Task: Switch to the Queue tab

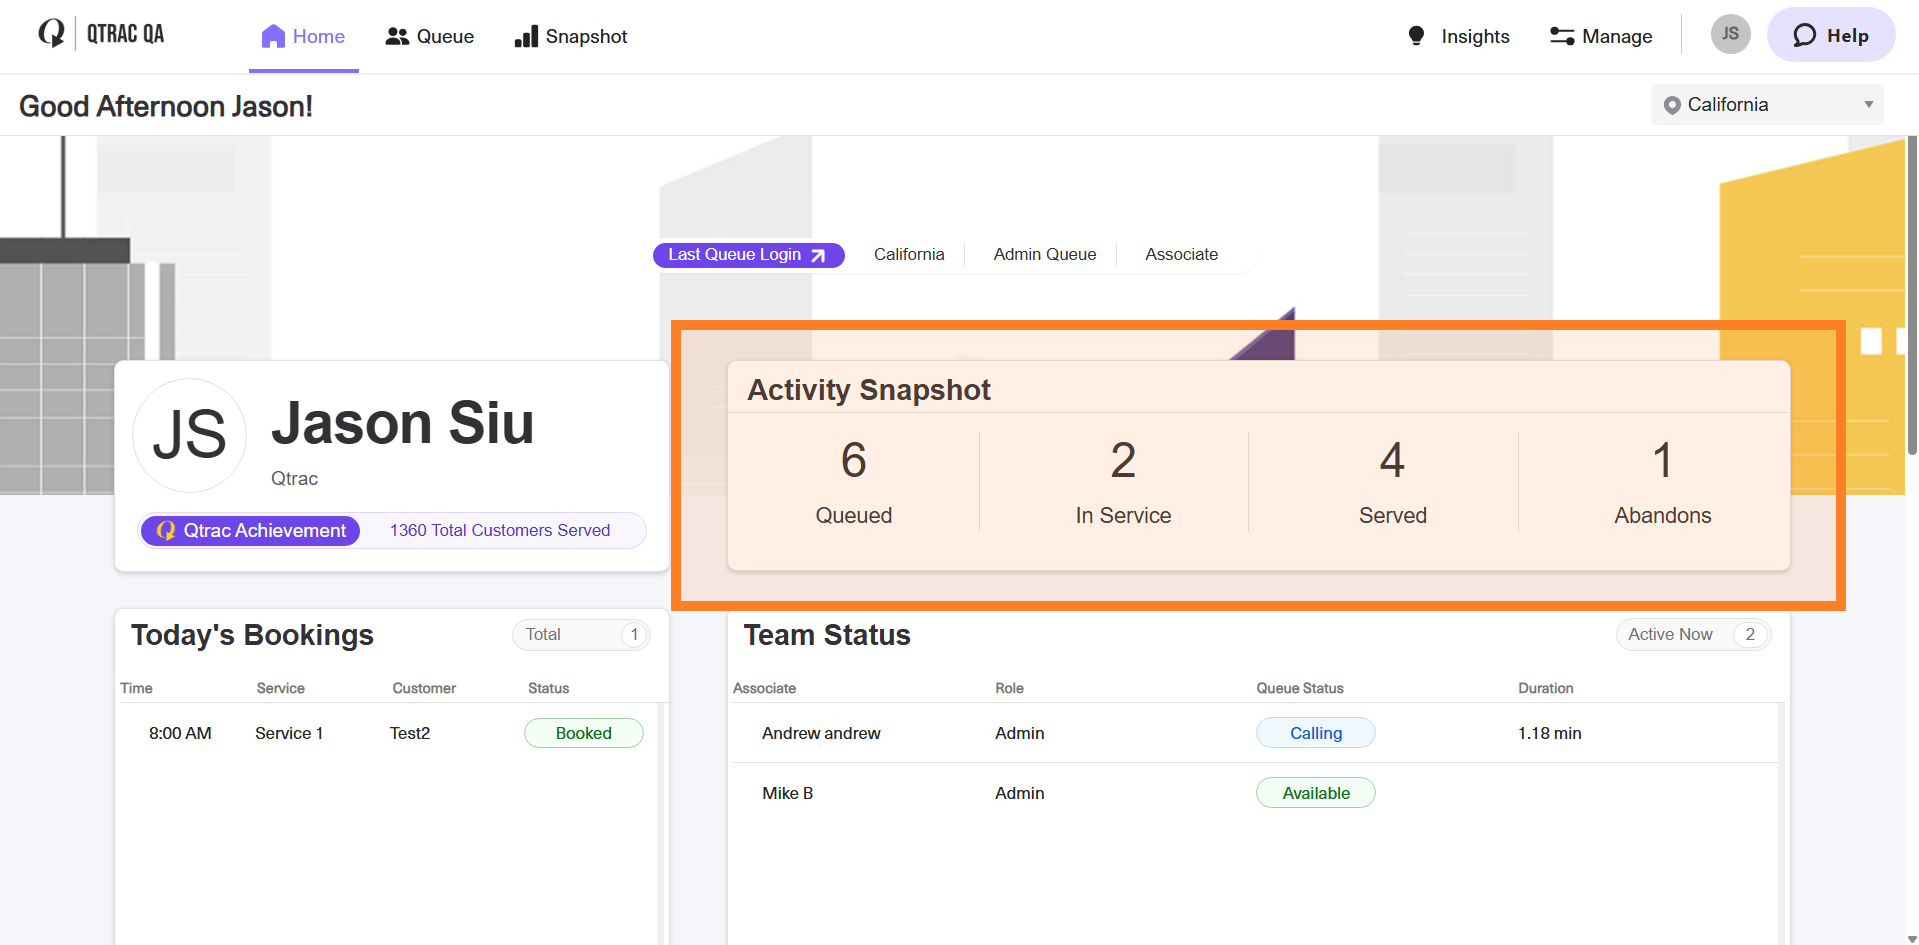Action: click(x=430, y=37)
